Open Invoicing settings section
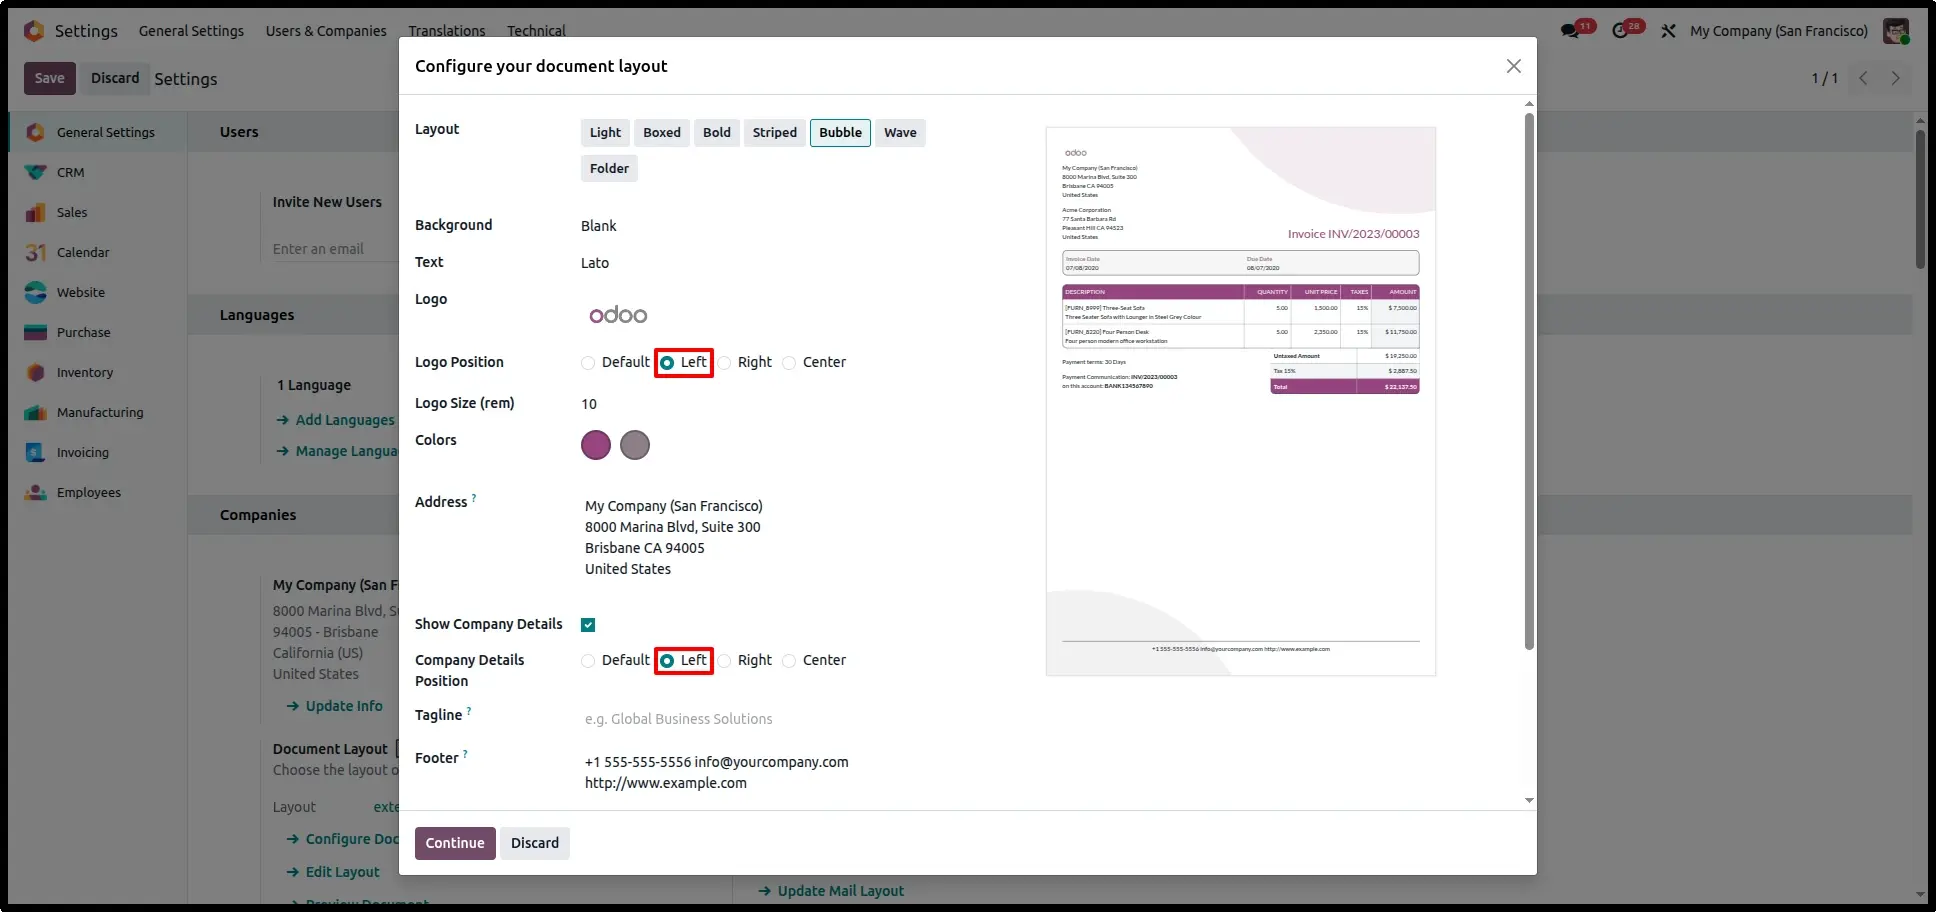Image resolution: width=1938 pixels, height=912 pixels. pyautogui.click(x=98, y=452)
